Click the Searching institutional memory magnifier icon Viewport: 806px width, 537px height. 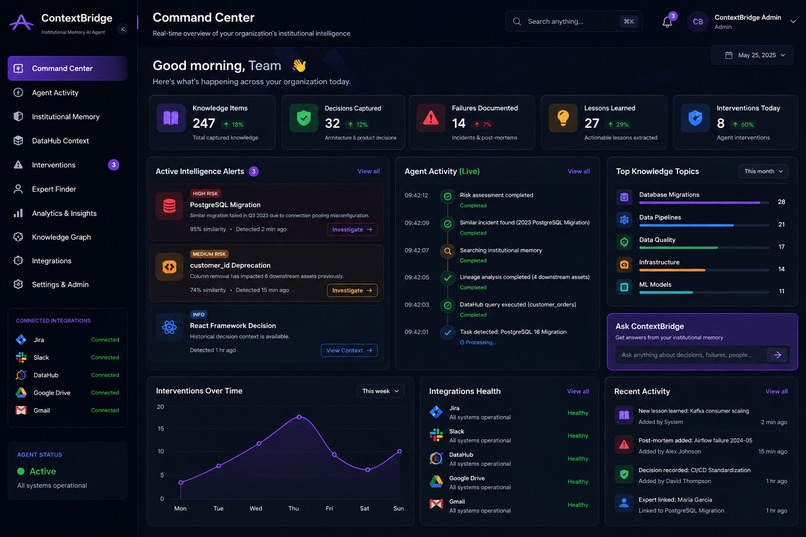point(448,251)
